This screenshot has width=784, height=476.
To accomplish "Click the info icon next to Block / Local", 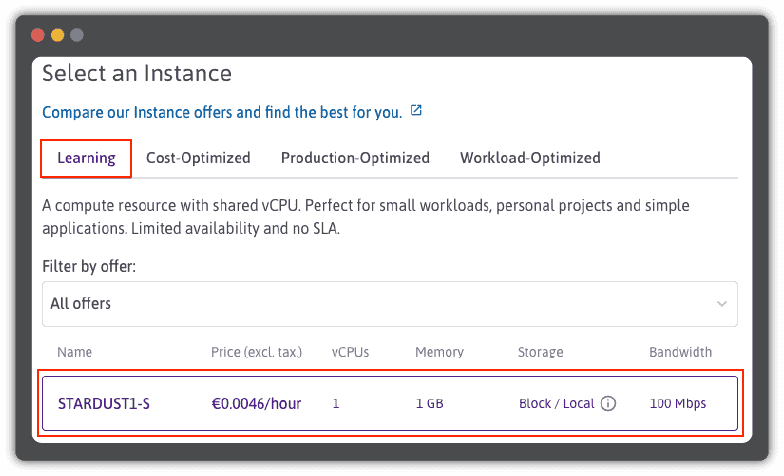I will point(608,404).
